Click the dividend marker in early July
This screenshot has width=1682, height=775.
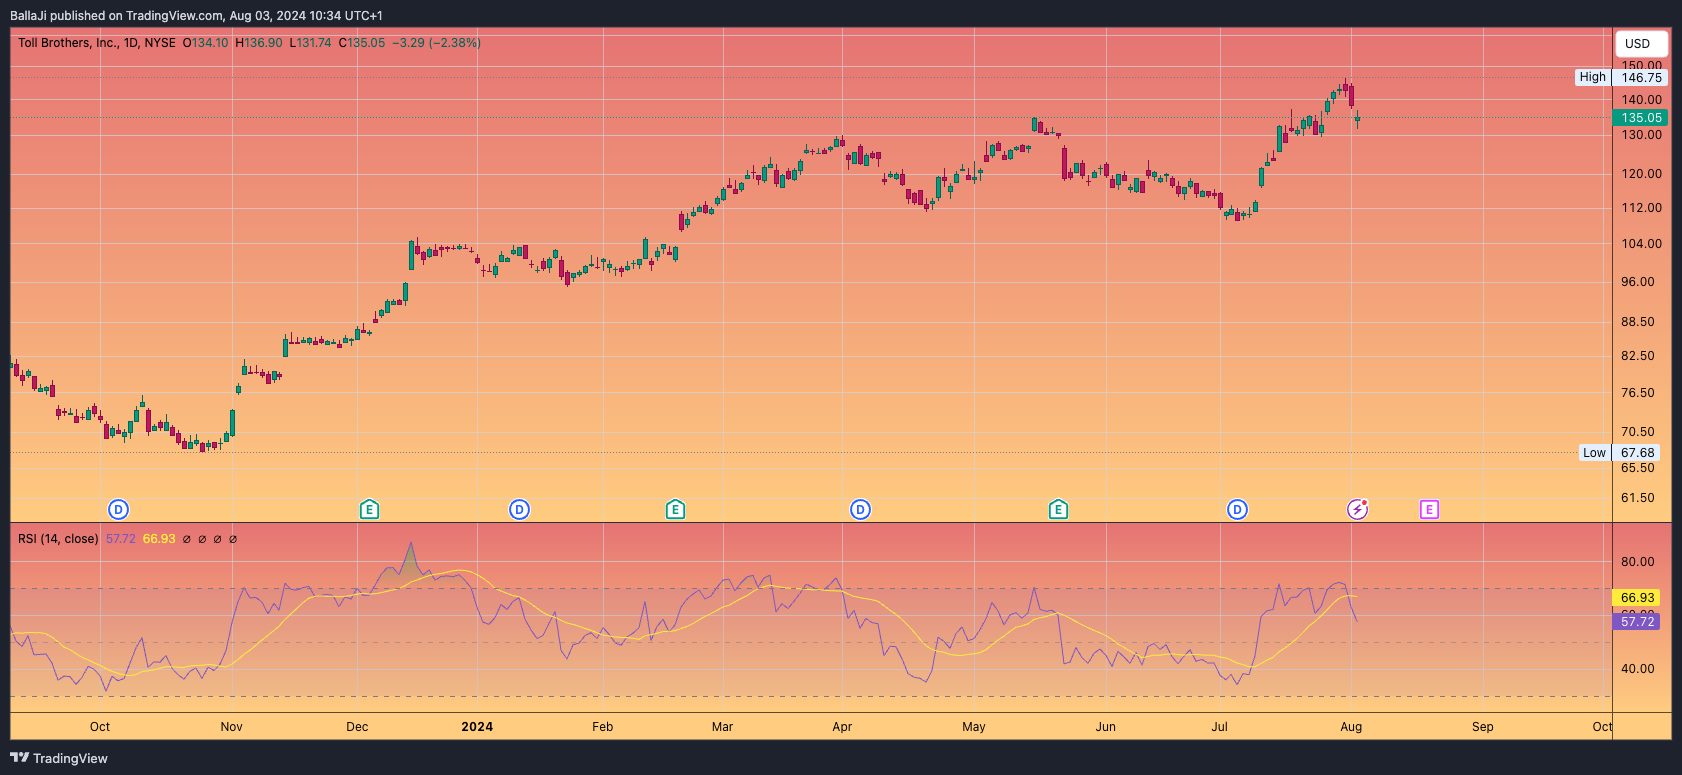point(1237,510)
